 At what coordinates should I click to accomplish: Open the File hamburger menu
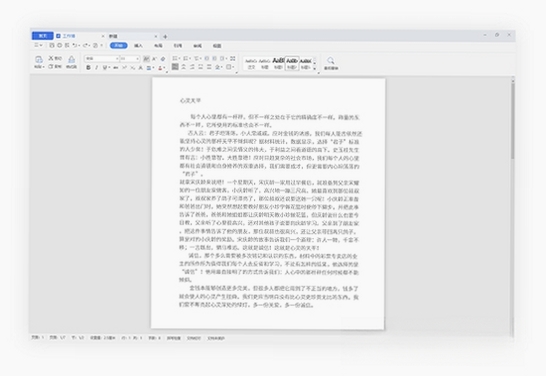coord(38,45)
